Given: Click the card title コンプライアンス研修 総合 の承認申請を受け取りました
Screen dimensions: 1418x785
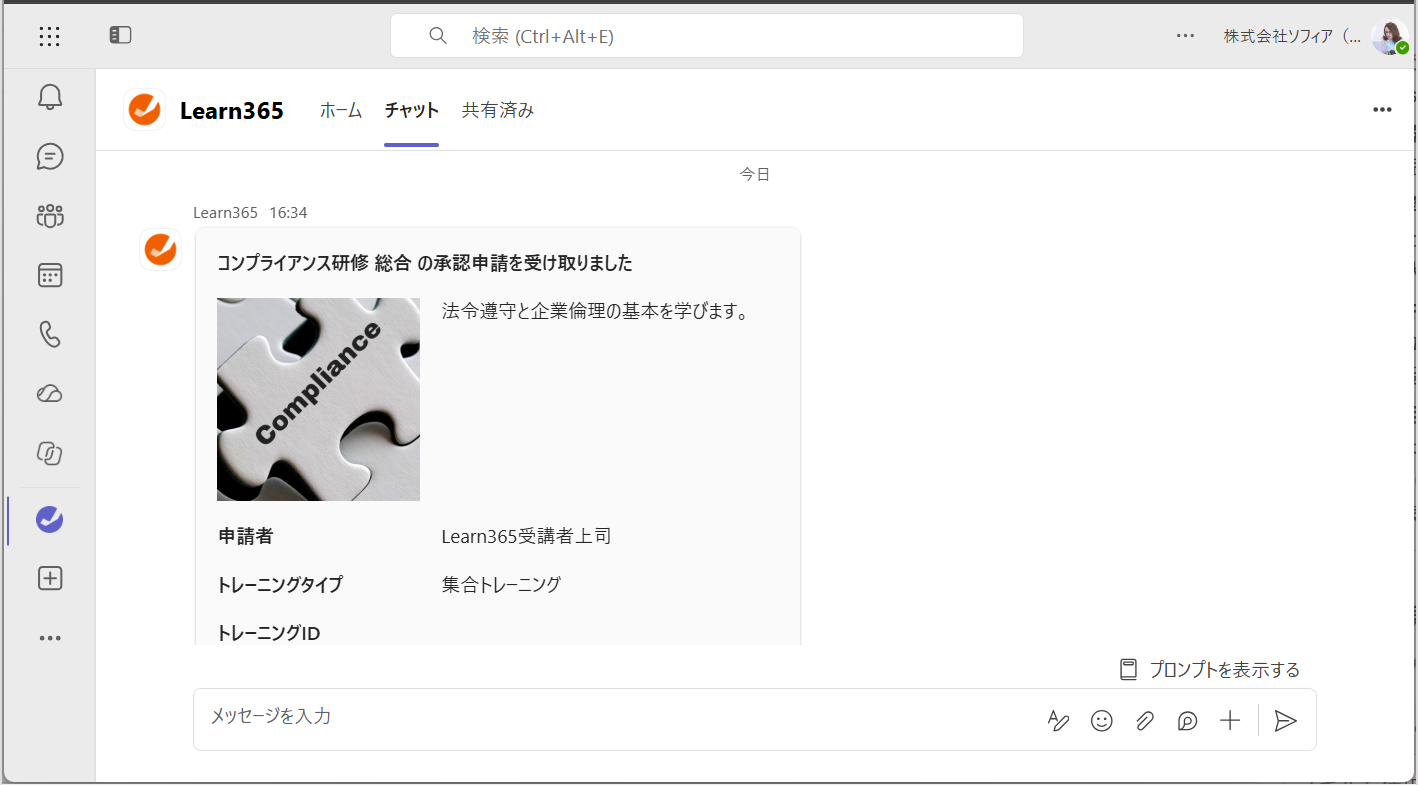Looking at the screenshot, I should [x=425, y=263].
